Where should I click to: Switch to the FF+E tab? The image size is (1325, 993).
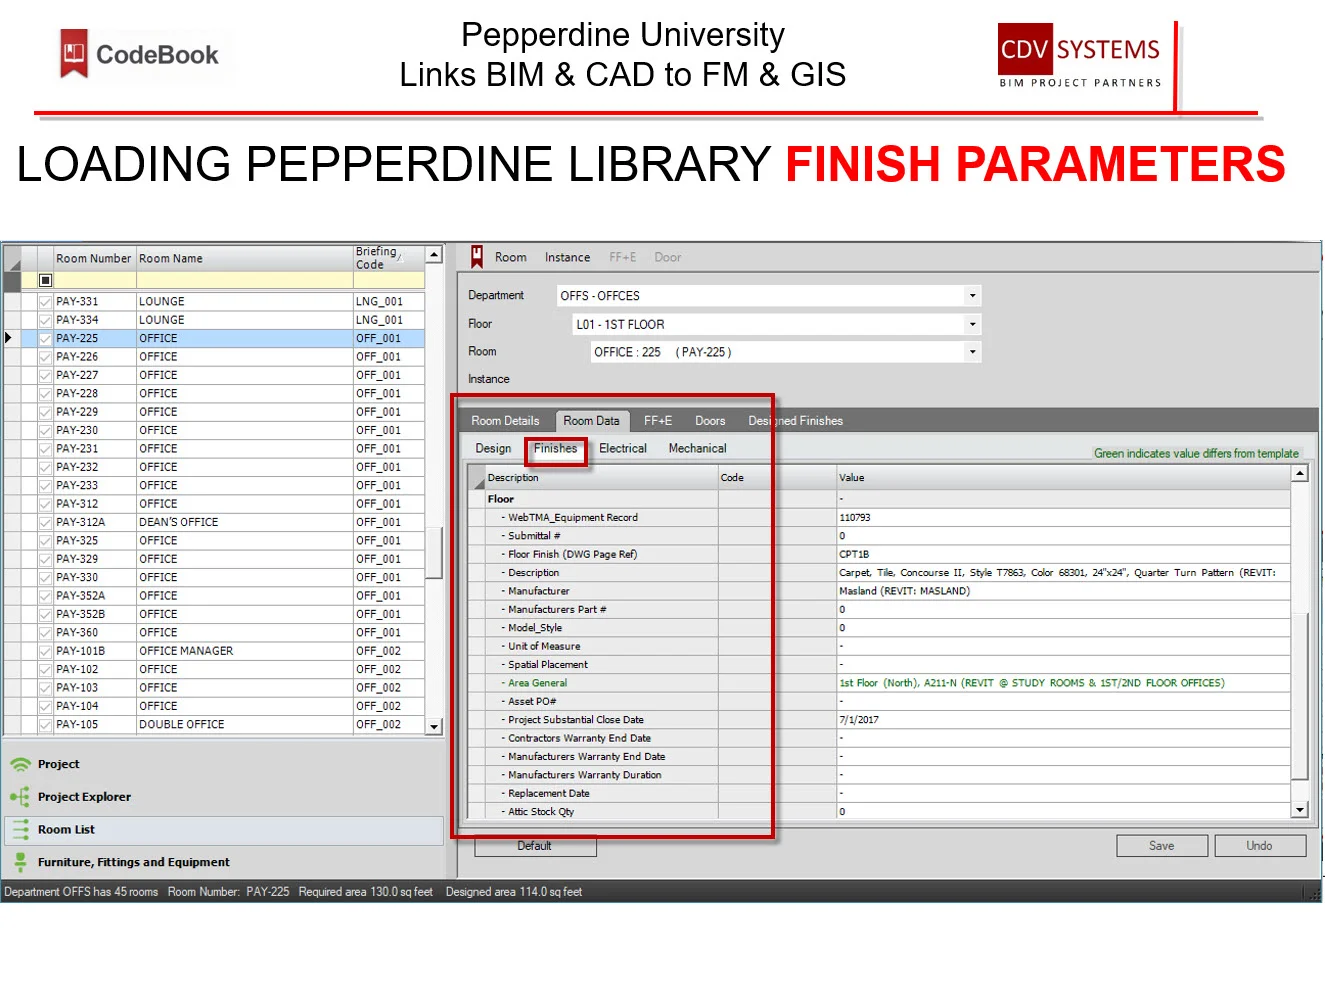coord(658,421)
